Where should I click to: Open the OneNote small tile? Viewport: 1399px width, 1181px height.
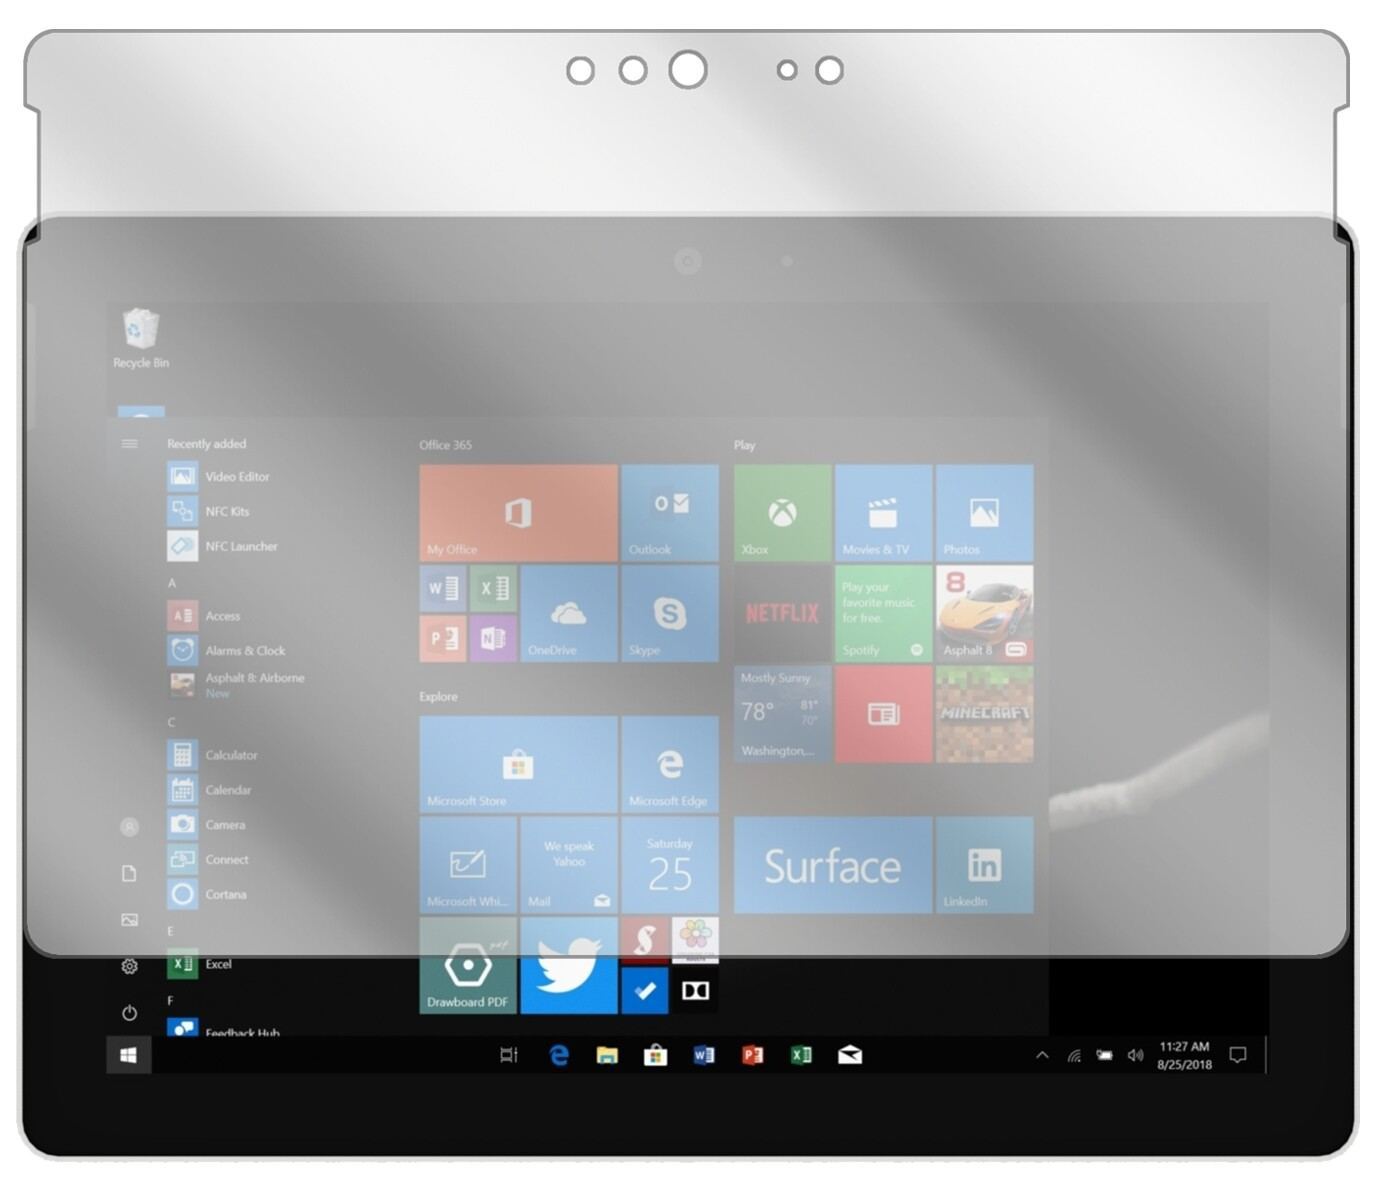[x=493, y=638]
